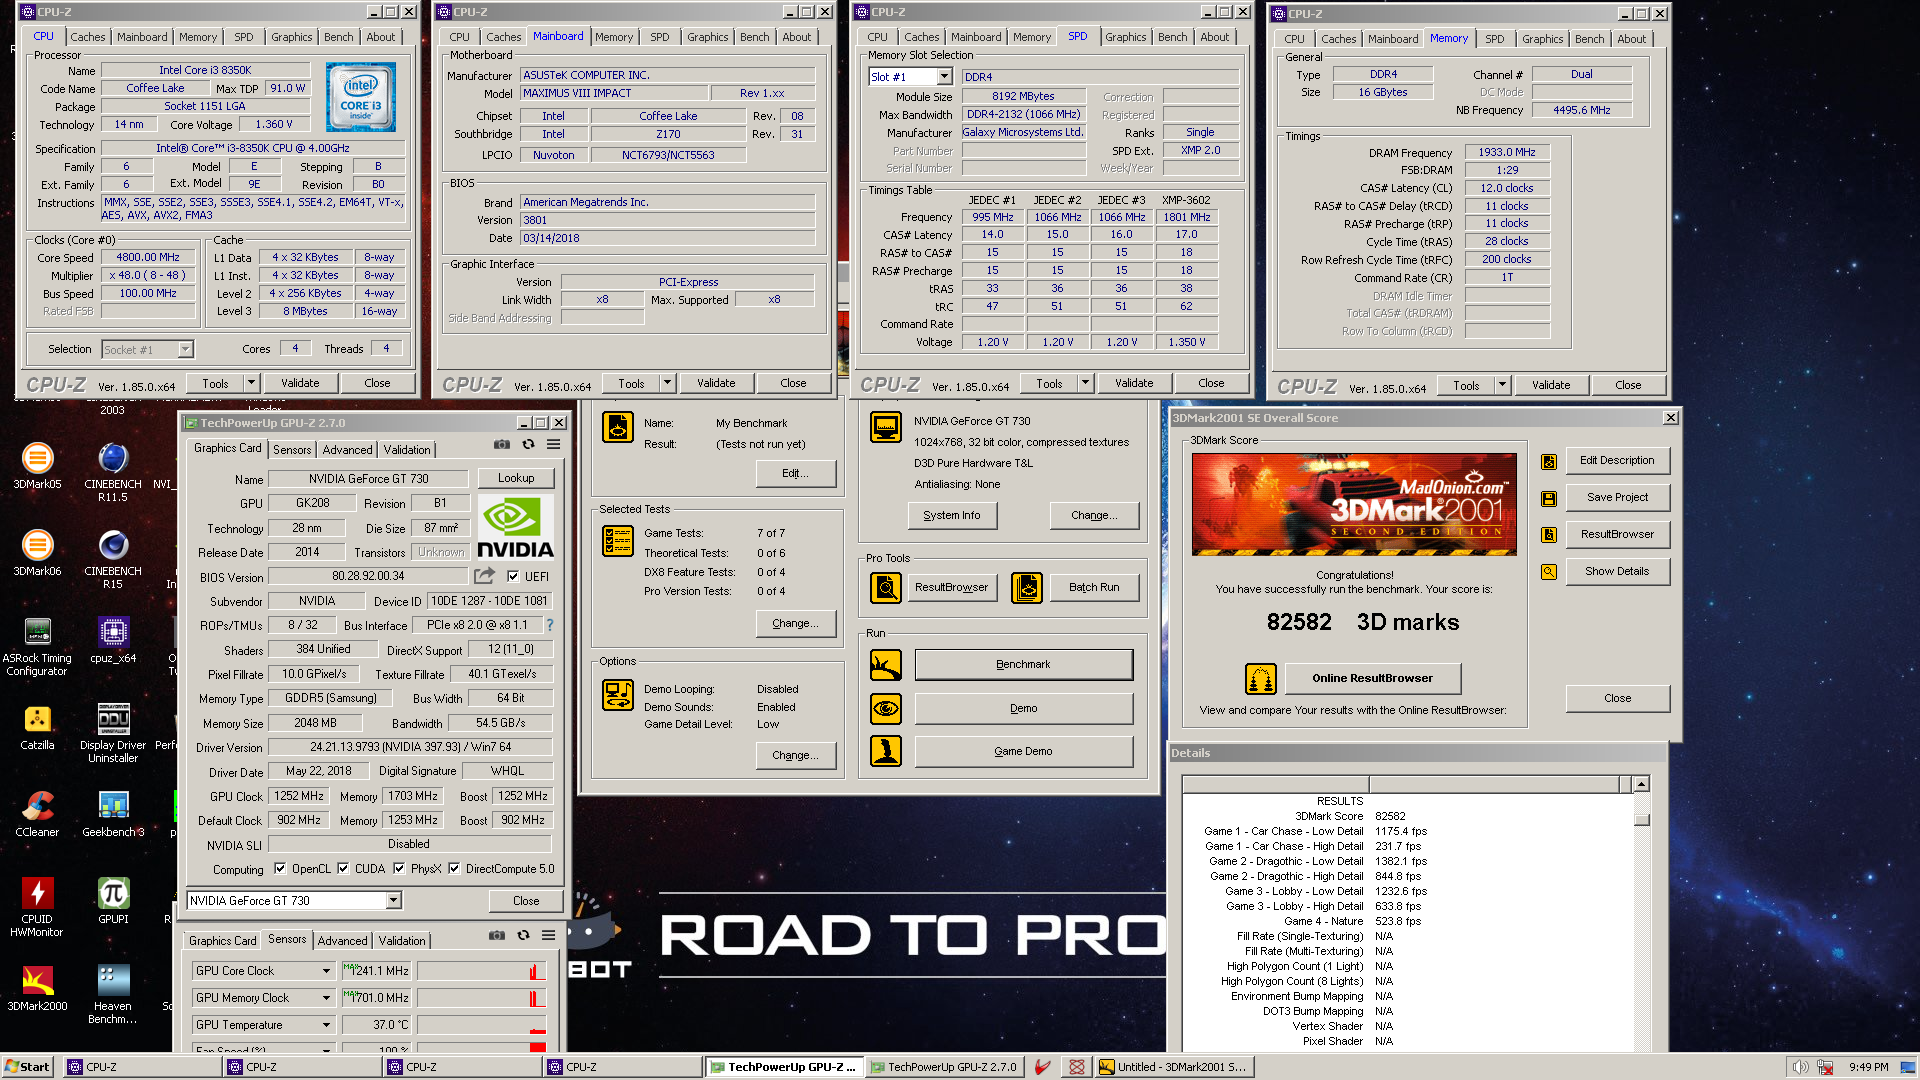Select the CINEBENCH R15 desktop icon
This screenshot has height=1080, width=1920.
pyautogui.click(x=113, y=560)
